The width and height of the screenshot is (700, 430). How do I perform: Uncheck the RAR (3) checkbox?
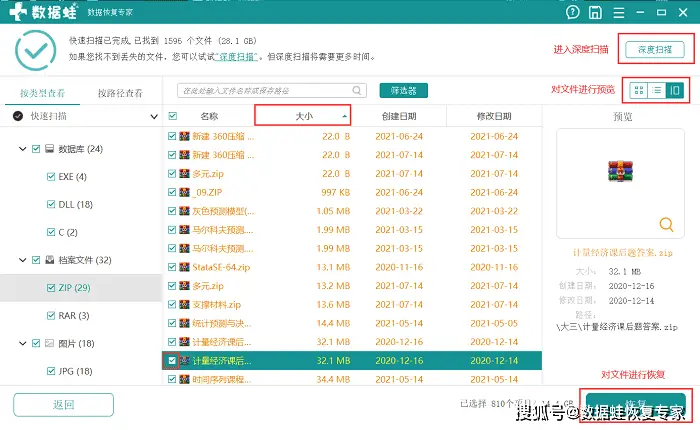click(51, 316)
